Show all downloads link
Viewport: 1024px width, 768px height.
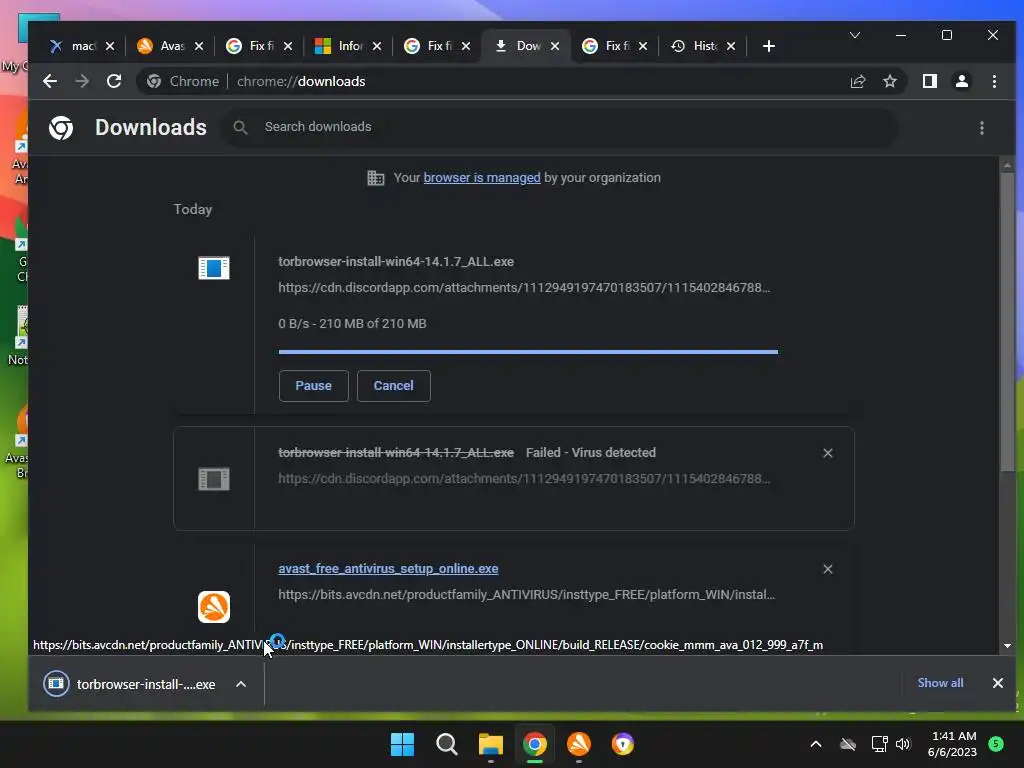click(940, 682)
